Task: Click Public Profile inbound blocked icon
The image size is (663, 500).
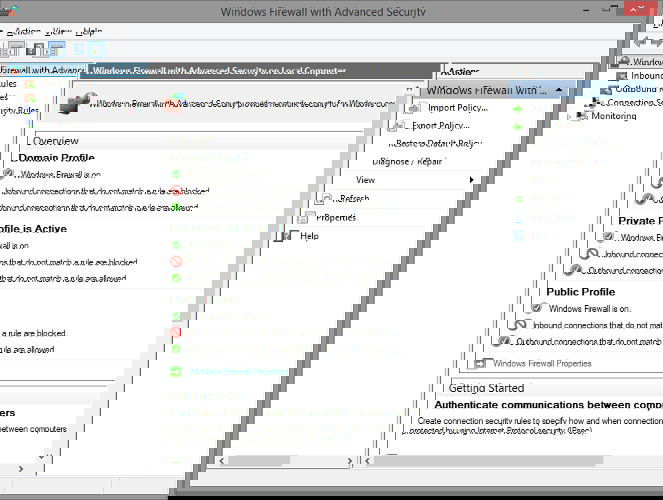Action: (x=518, y=325)
